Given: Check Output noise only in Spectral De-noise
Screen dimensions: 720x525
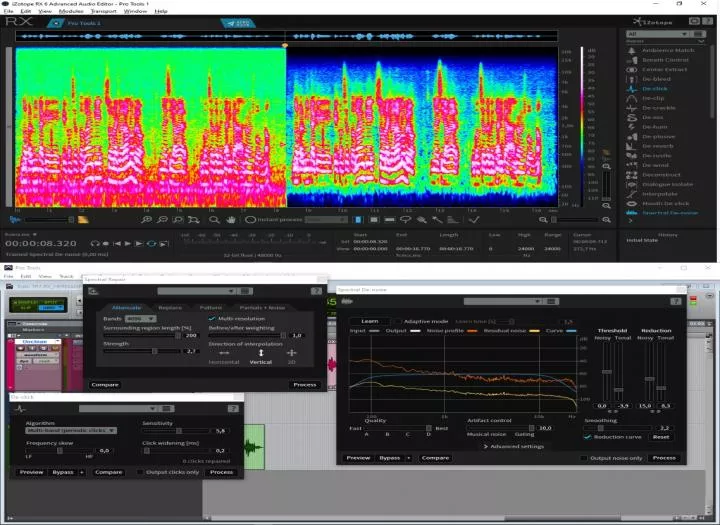Looking at the screenshot, I should point(584,458).
